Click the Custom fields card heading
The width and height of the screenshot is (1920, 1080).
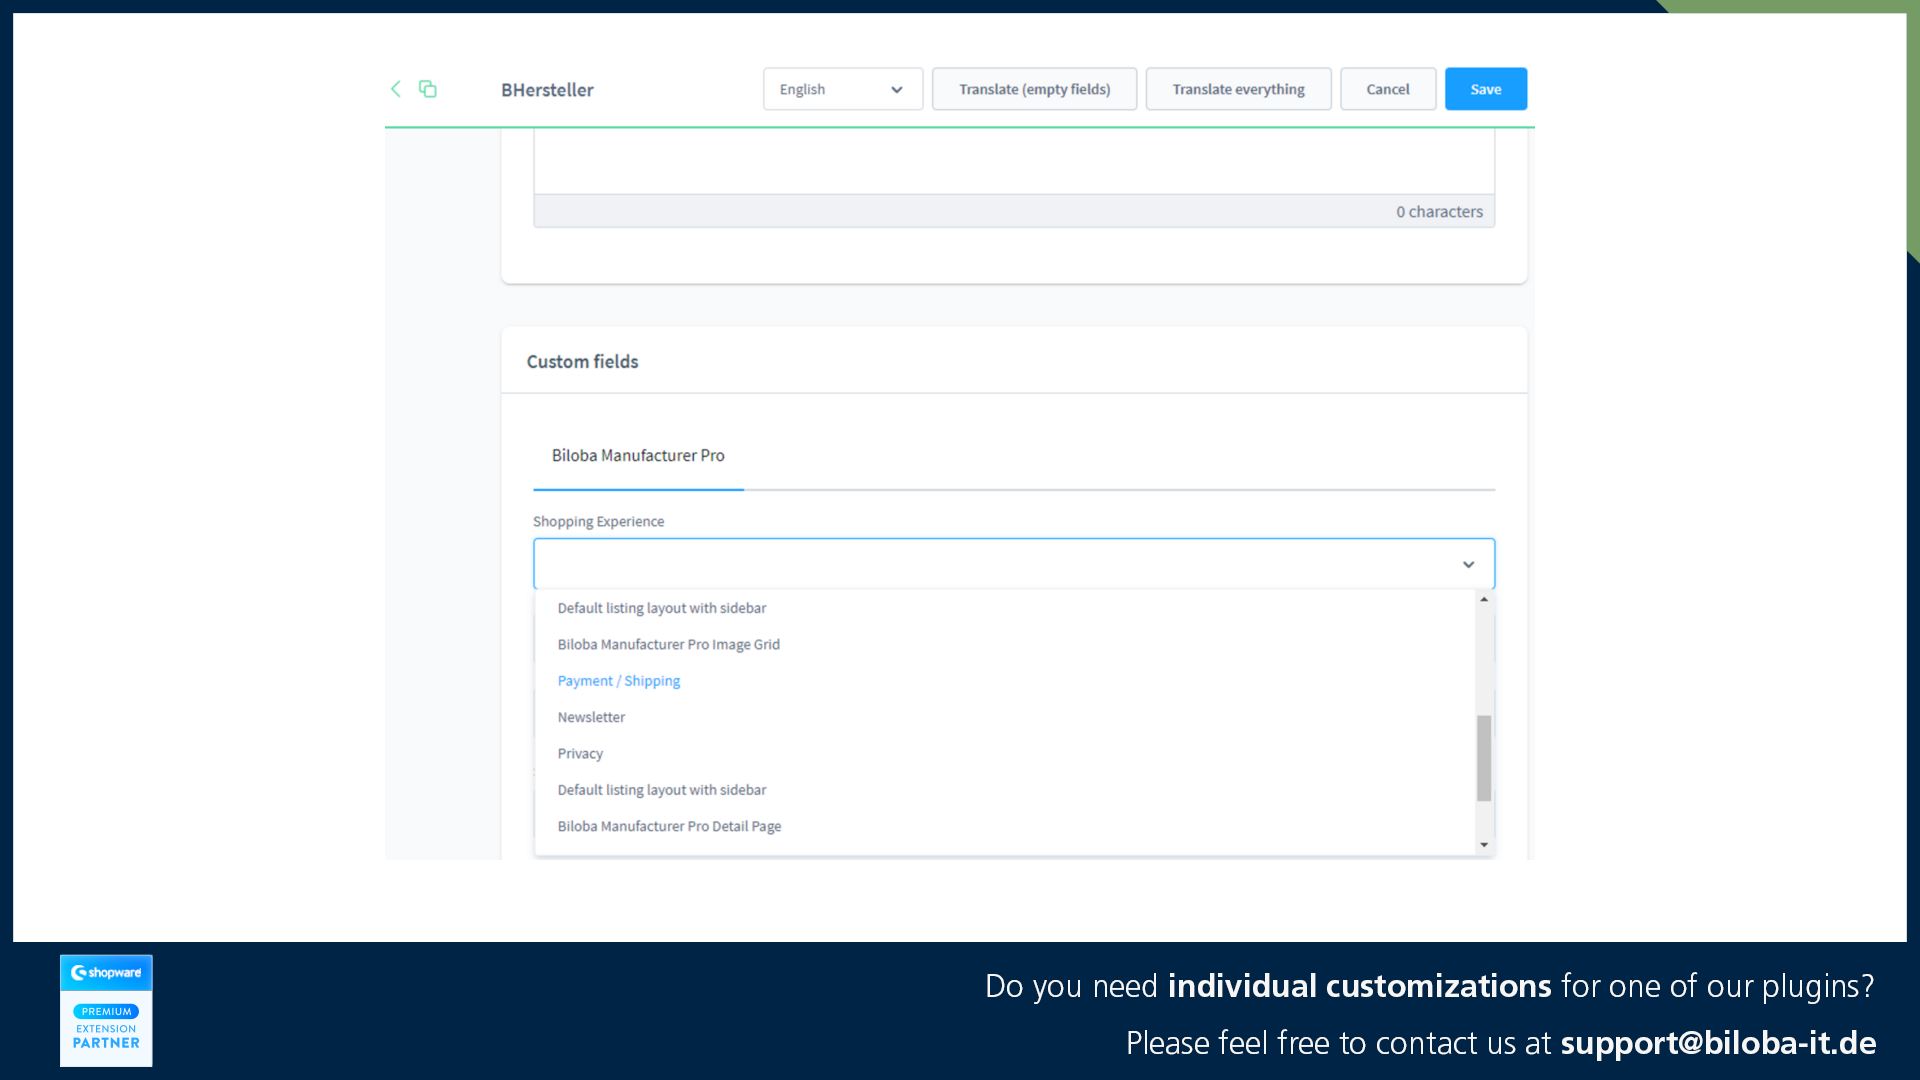click(x=582, y=362)
